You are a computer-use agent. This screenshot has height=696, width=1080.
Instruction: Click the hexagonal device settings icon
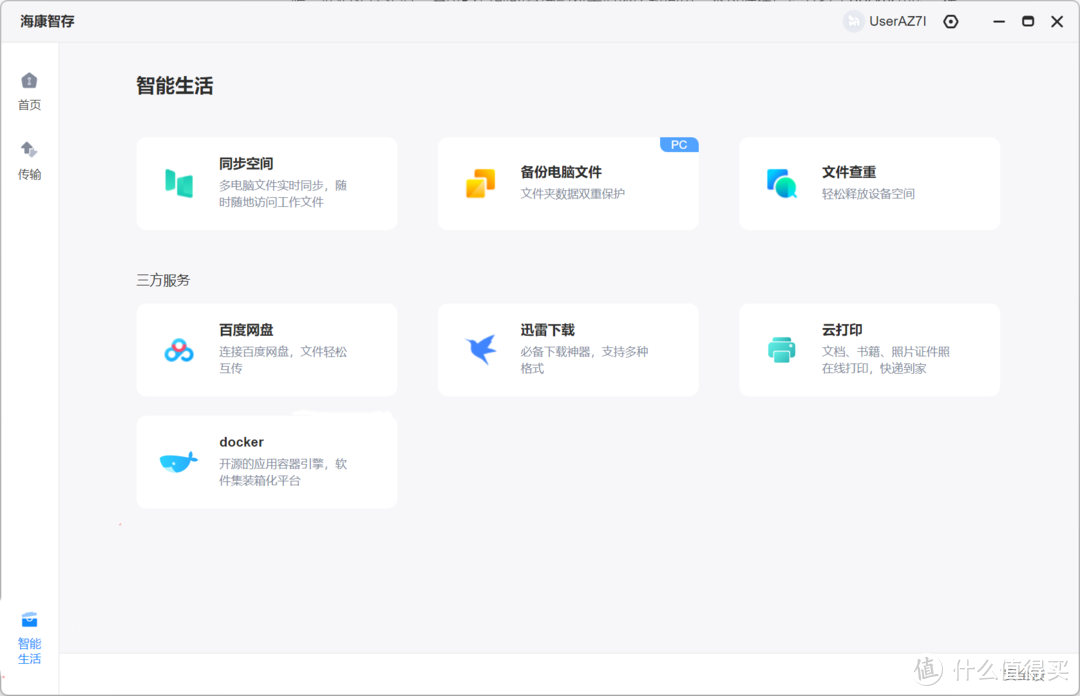click(950, 21)
